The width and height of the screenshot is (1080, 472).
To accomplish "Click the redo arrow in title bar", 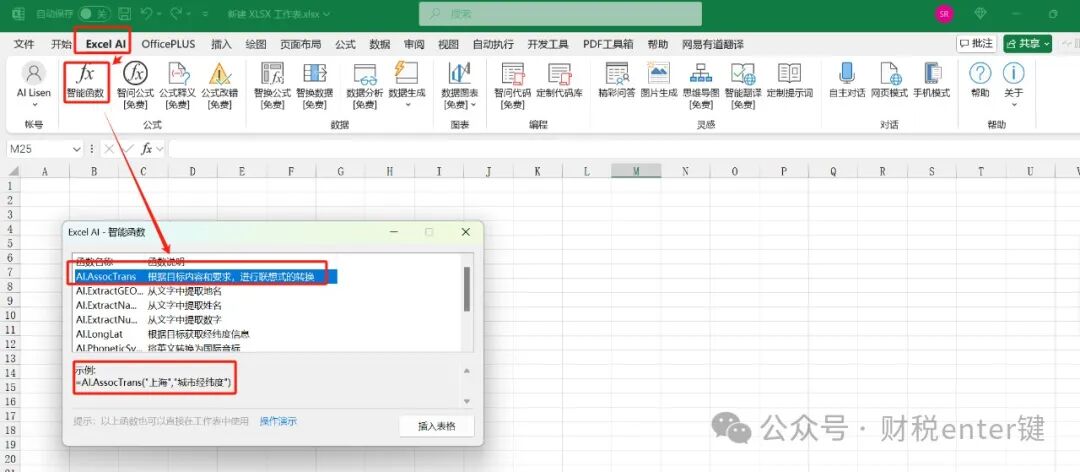I will coord(176,14).
